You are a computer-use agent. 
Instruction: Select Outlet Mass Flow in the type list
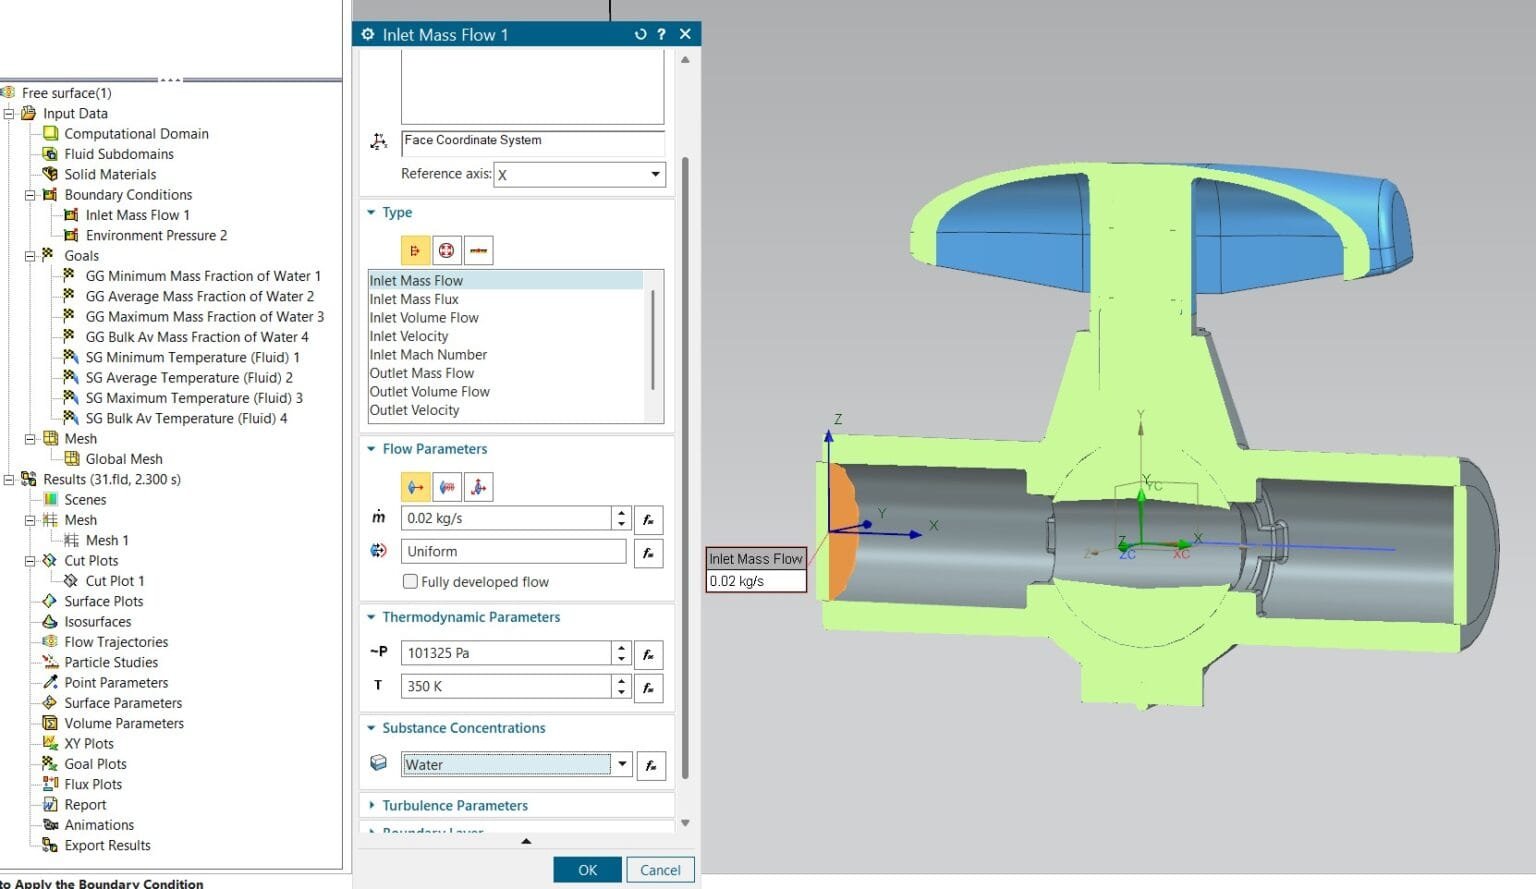[422, 372]
